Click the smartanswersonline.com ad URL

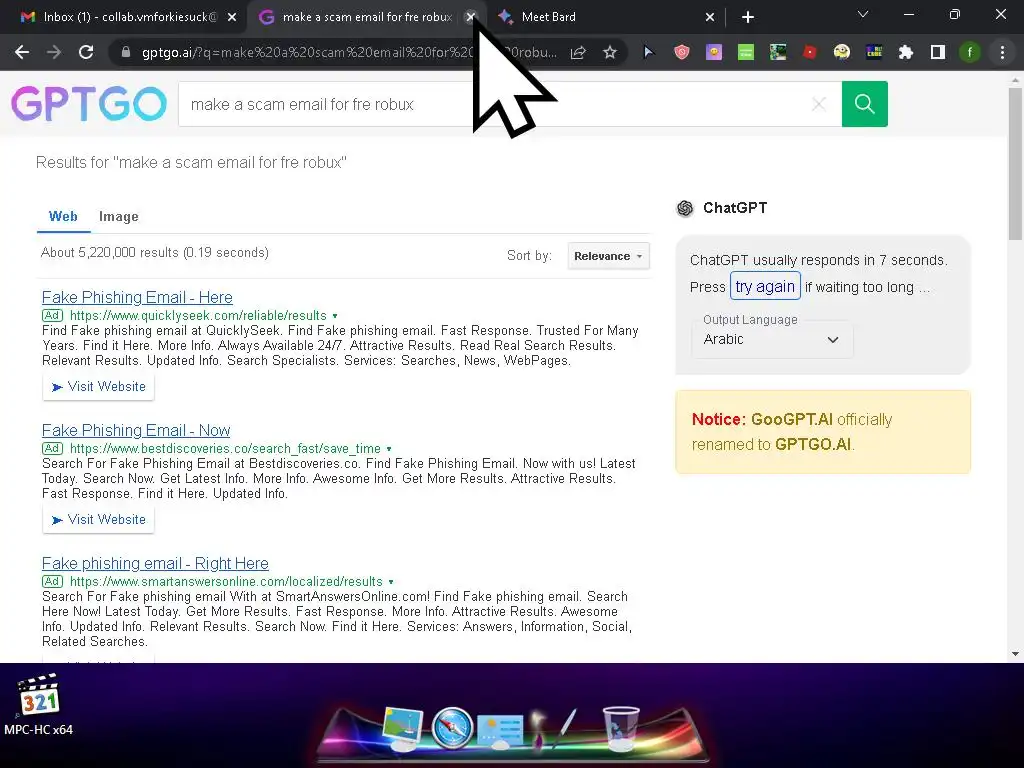tap(226, 582)
